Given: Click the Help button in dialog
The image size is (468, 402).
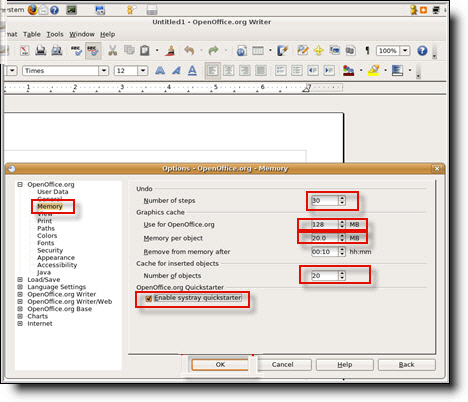Looking at the screenshot, I should [345, 365].
